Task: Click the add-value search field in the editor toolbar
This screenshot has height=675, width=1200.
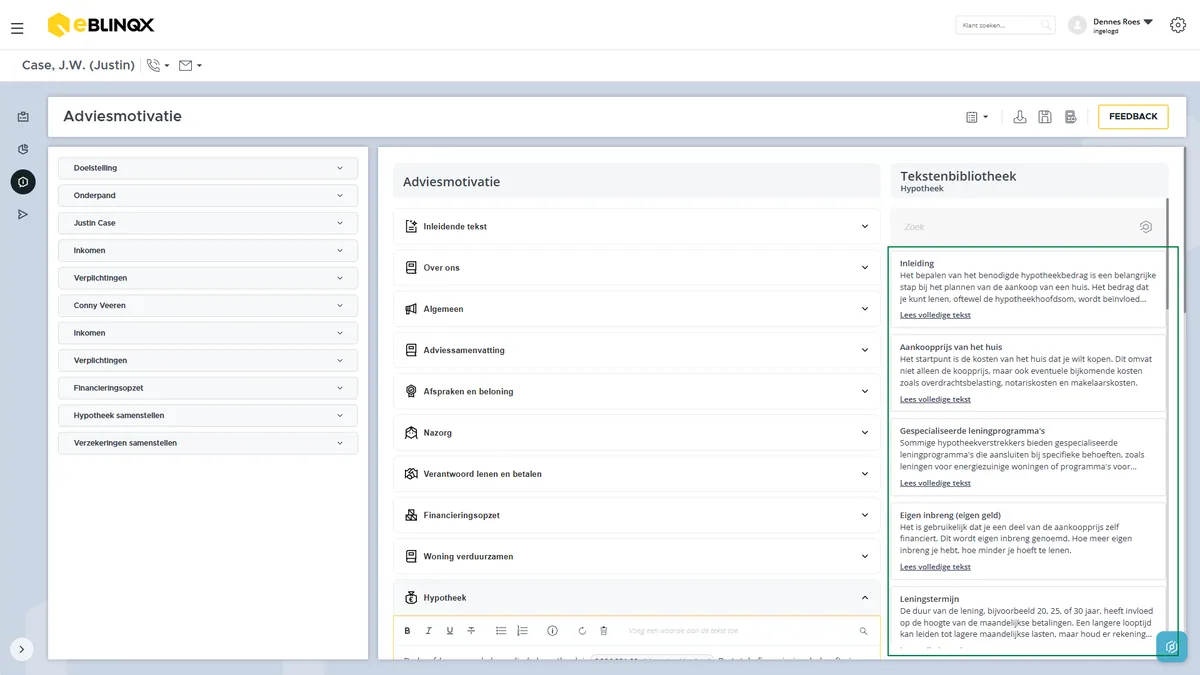Action: tap(747, 631)
